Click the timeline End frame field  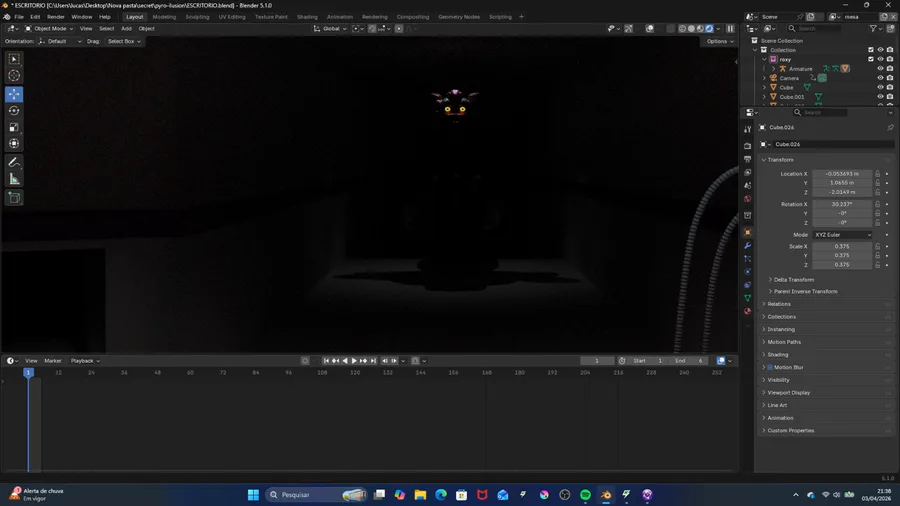click(690, 361)
